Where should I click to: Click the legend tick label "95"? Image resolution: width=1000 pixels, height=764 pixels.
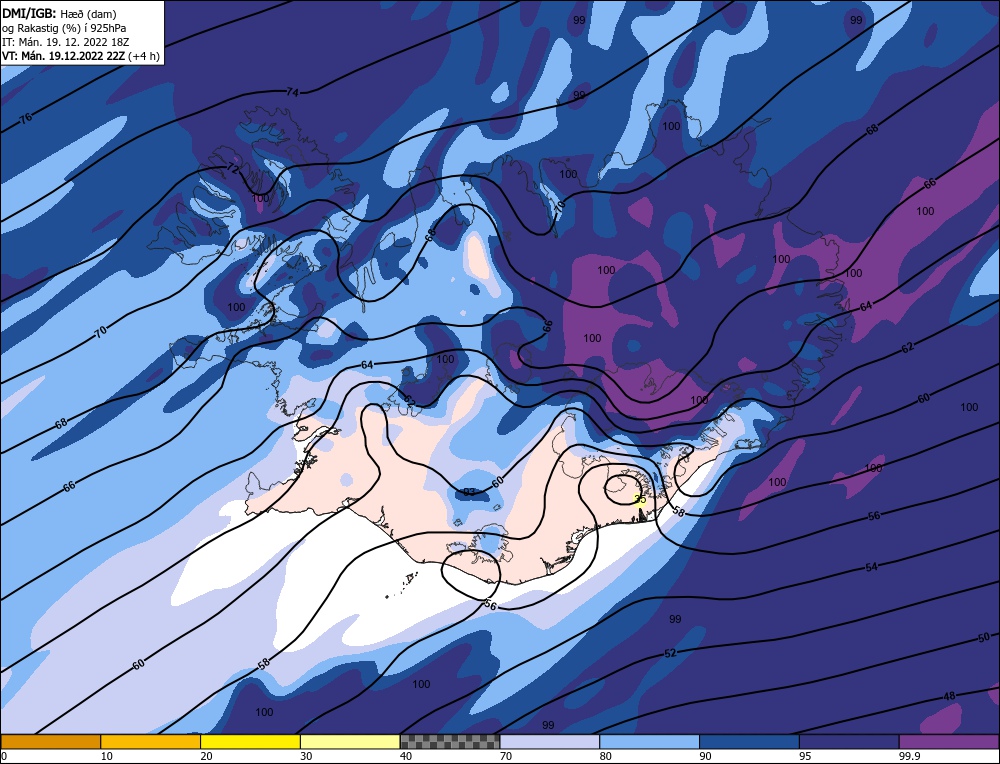pos(805,756)
